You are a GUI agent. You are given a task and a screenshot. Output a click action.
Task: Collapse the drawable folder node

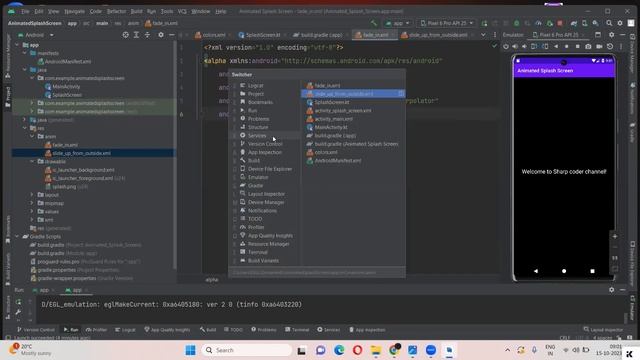tap(32, 162)
